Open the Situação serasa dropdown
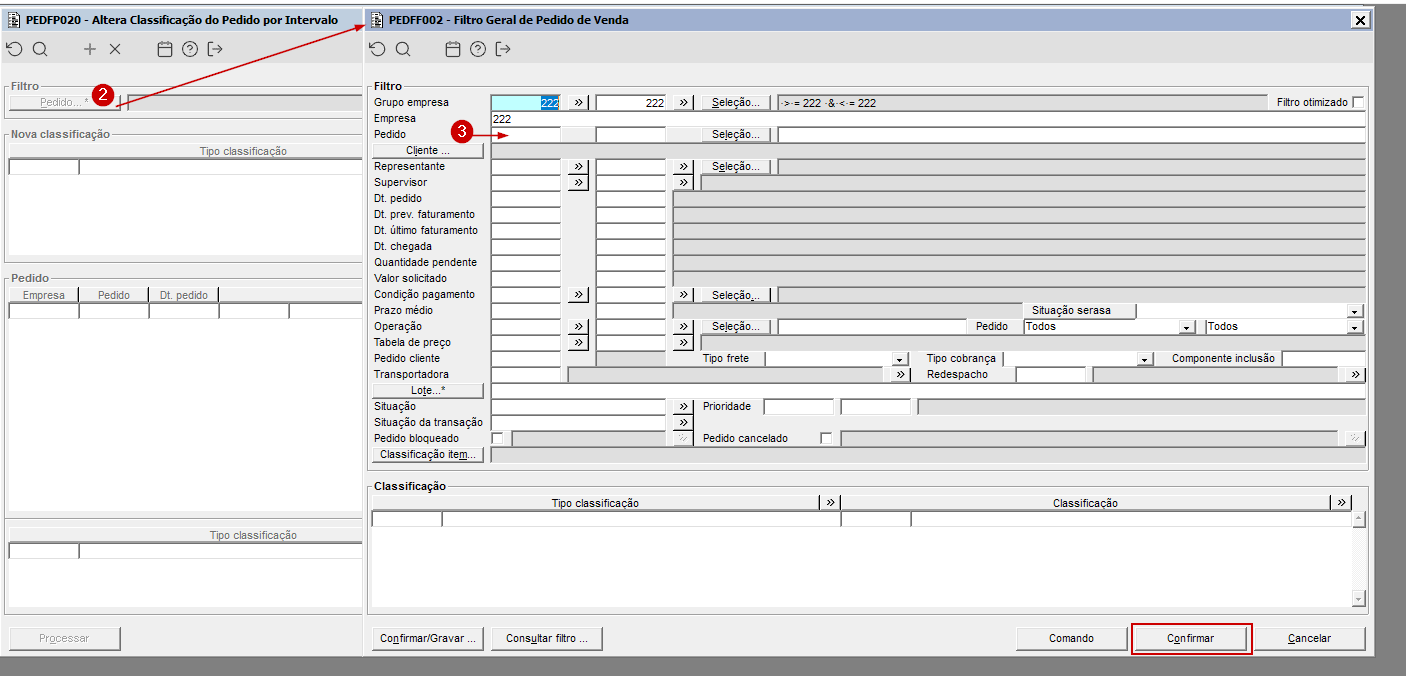1406x676 pixels. [x=1355, y=311]
